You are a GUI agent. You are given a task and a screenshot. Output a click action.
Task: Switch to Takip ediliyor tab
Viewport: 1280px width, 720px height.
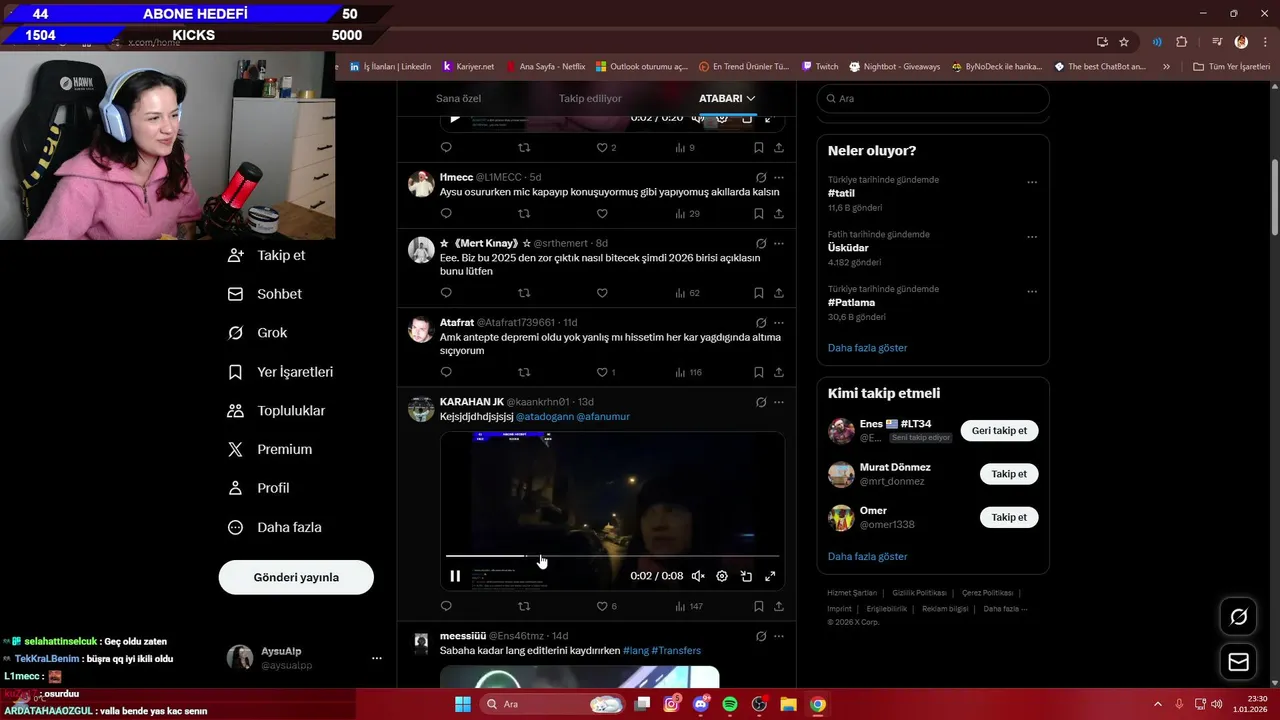pyautogui.click(x=590, y=98)
